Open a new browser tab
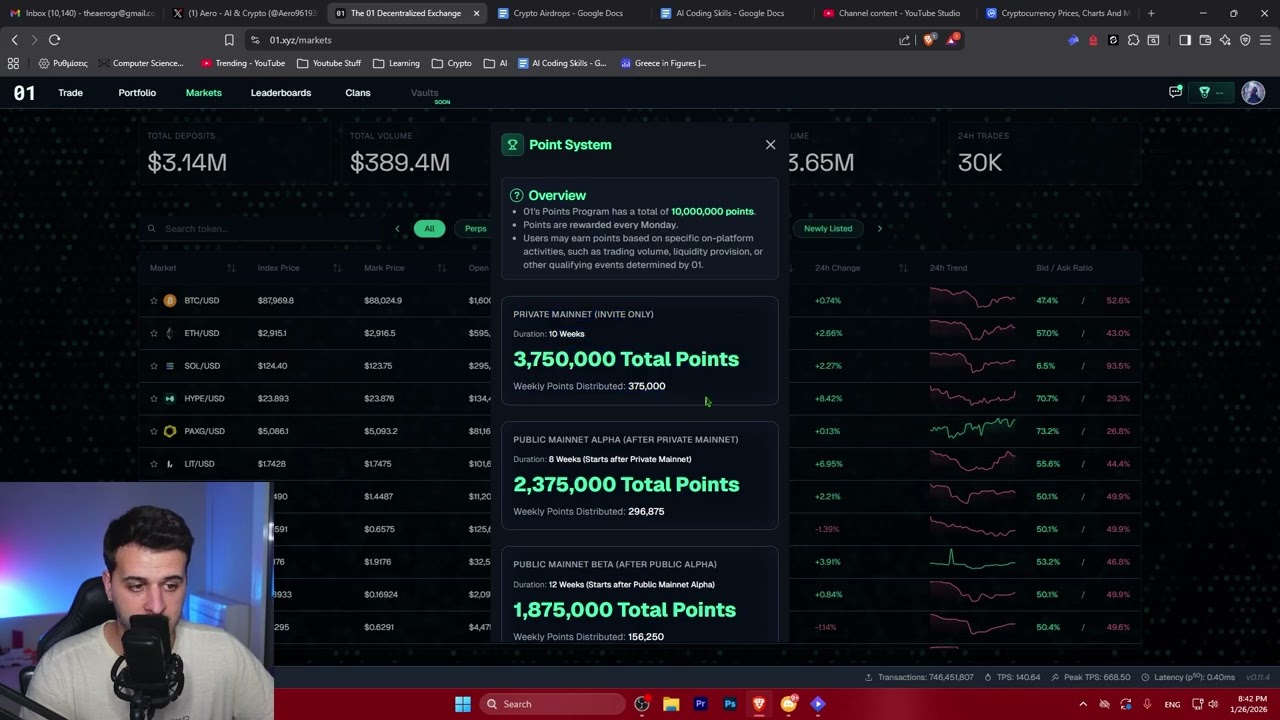This screenshot has width=1280, height=720. click(1151, 13)
